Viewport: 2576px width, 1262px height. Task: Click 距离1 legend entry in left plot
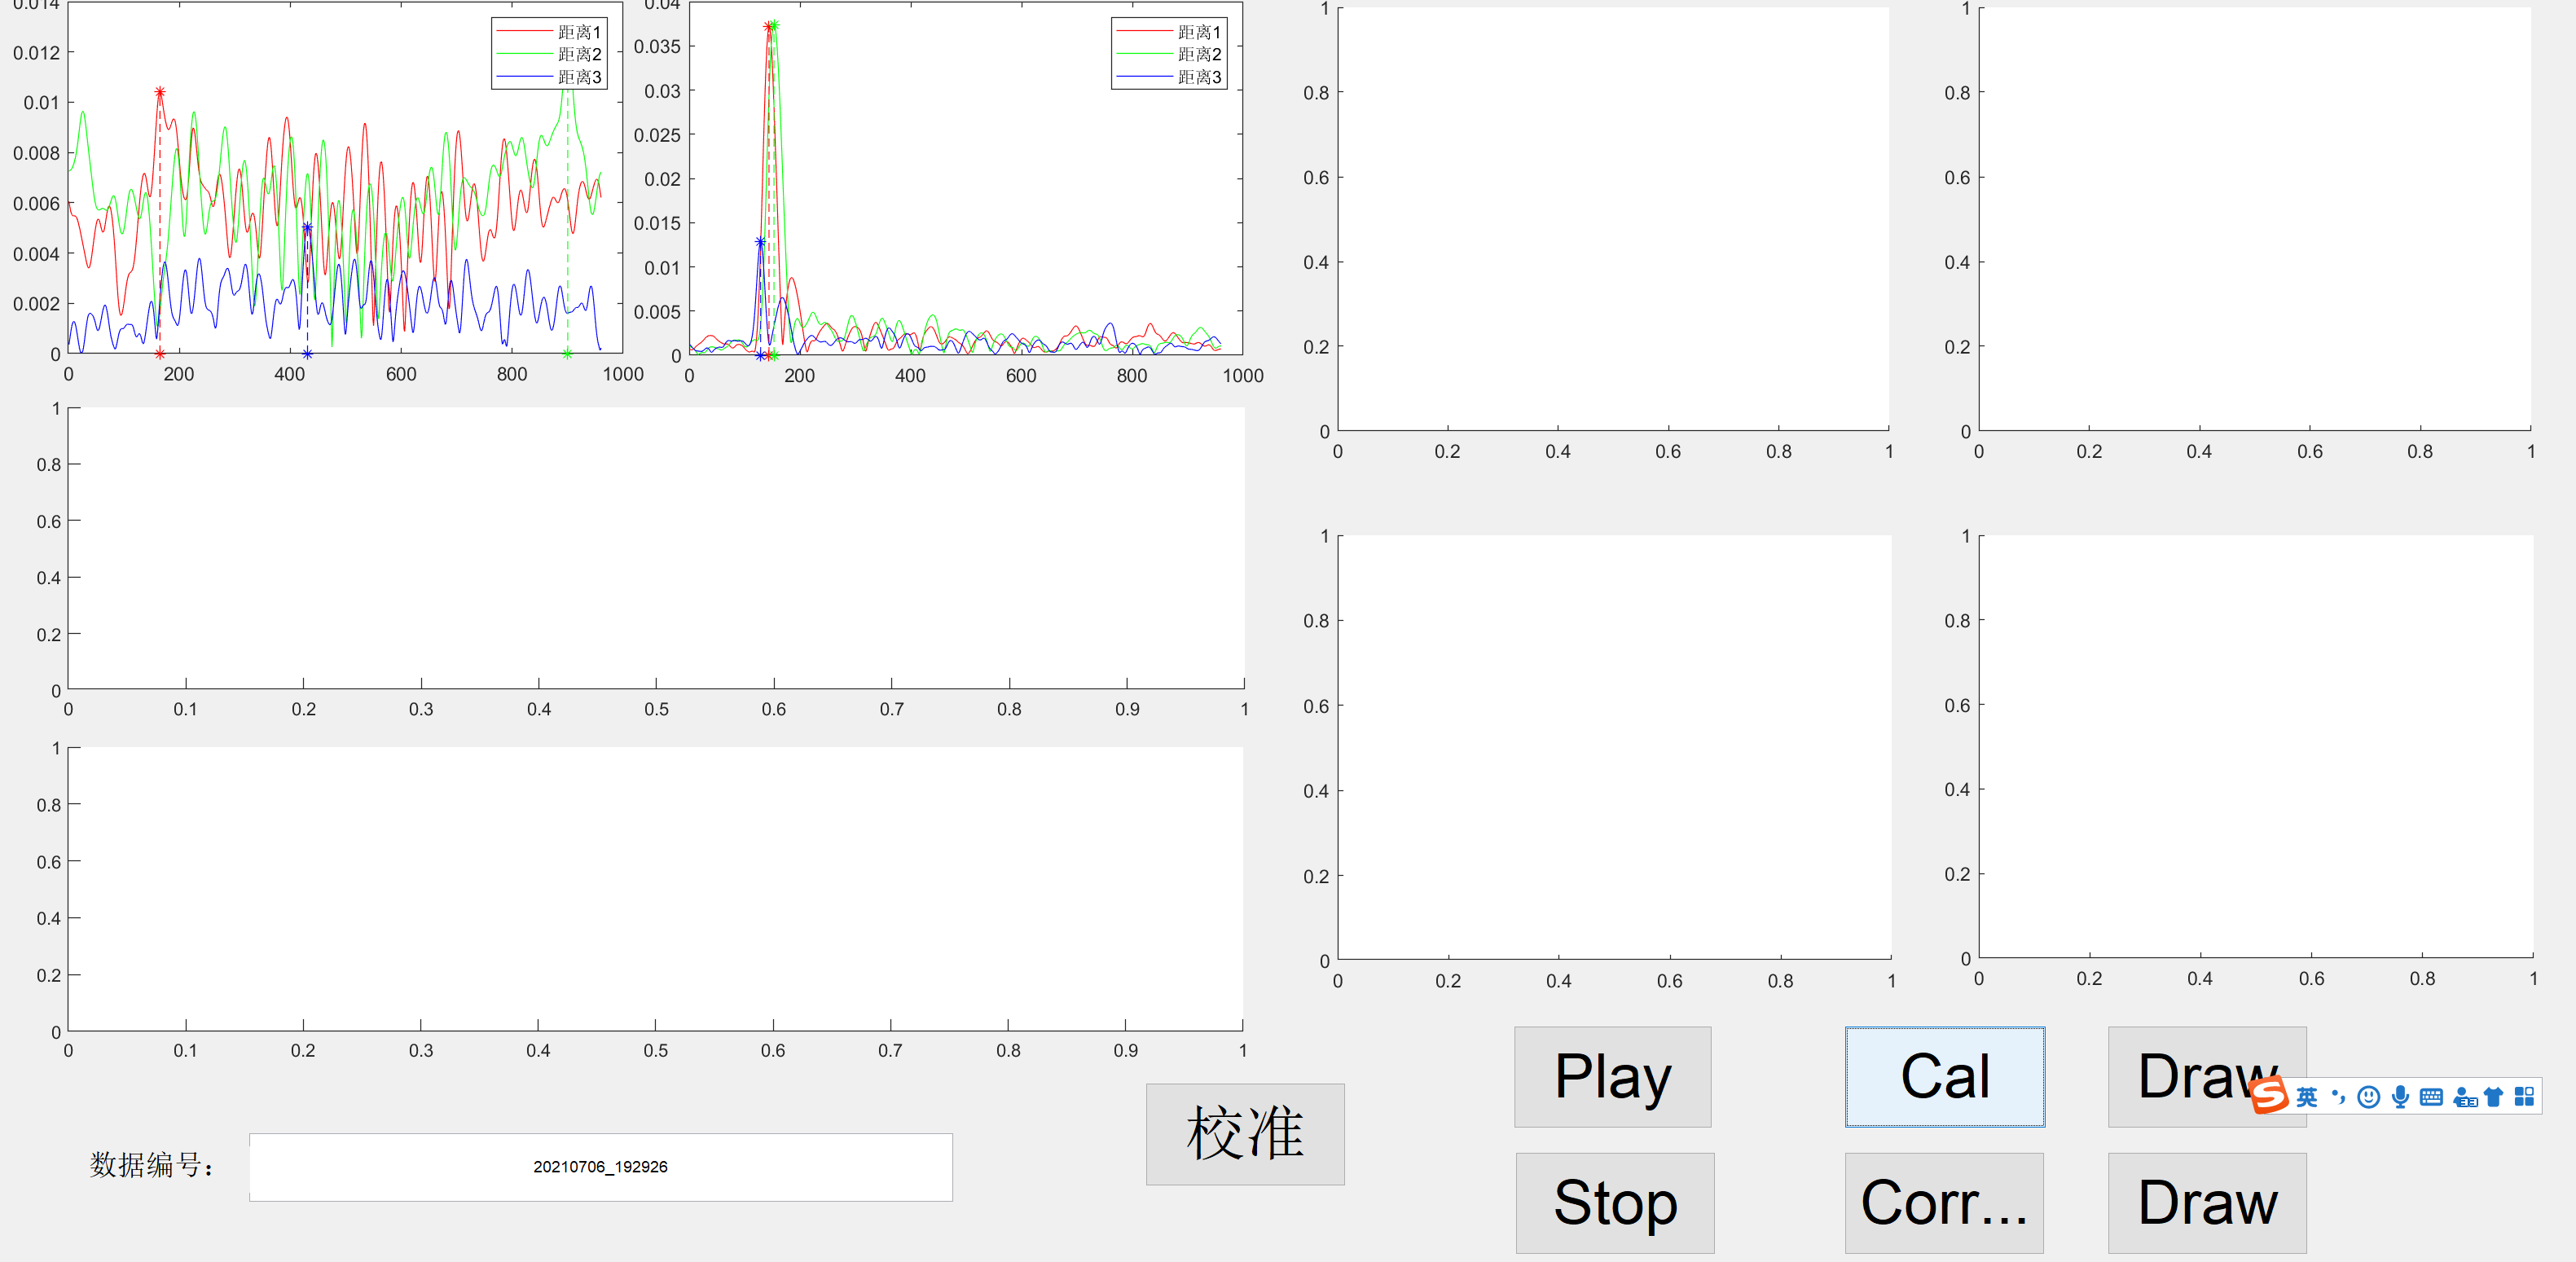[x=578, y=32]
